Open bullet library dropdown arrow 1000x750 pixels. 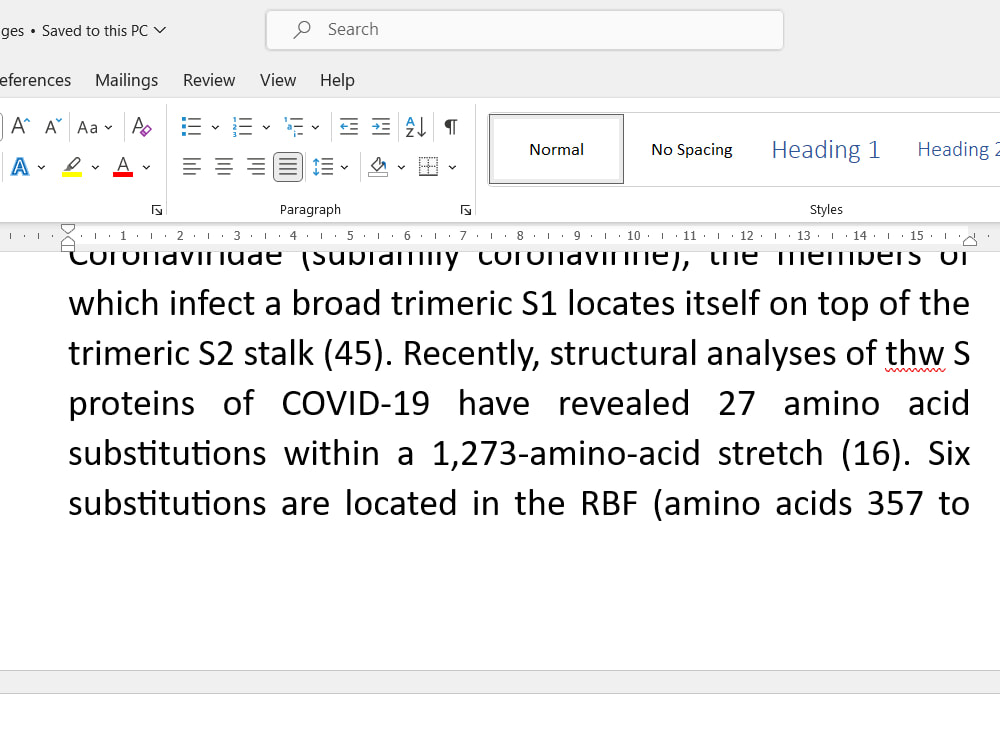point(215,128)
